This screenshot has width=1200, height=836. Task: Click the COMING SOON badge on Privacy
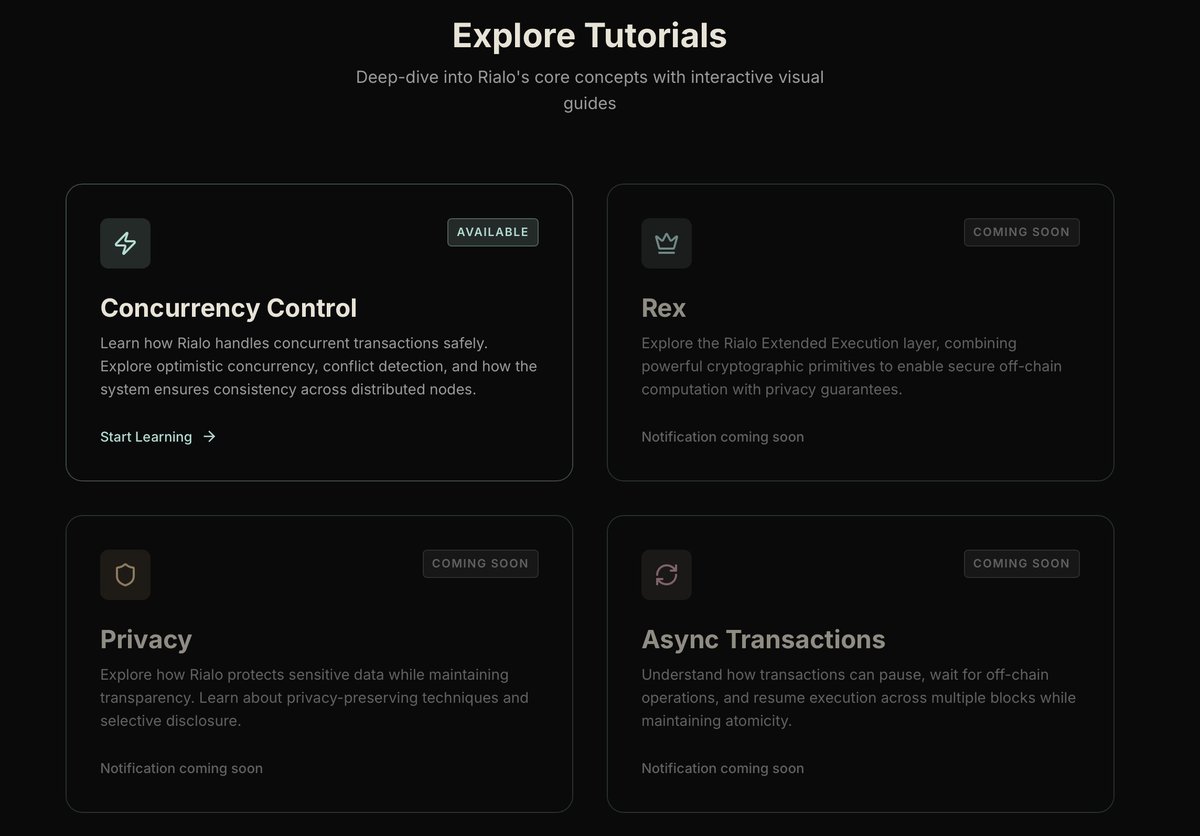(481, 564)
